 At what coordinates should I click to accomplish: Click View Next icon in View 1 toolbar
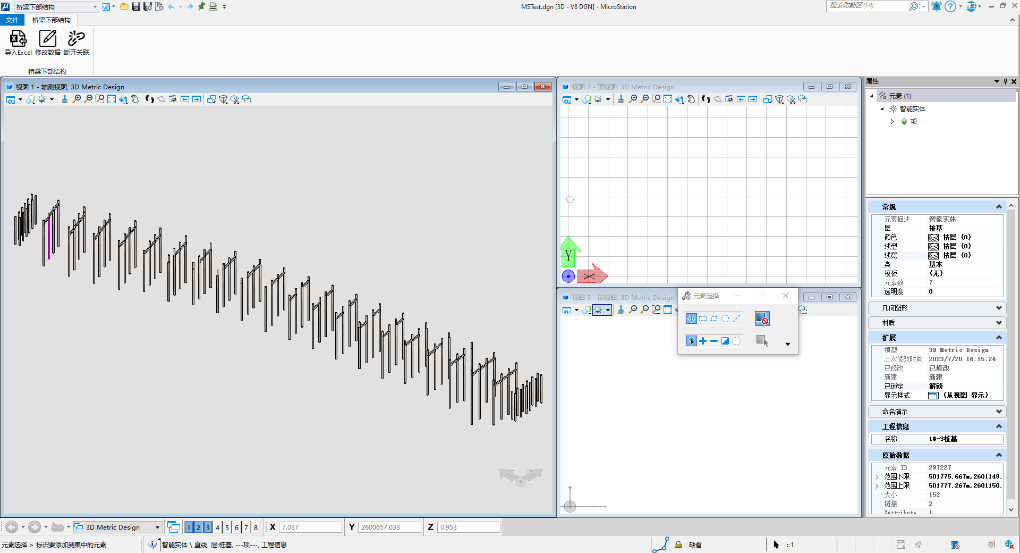[x=196, y=100]
